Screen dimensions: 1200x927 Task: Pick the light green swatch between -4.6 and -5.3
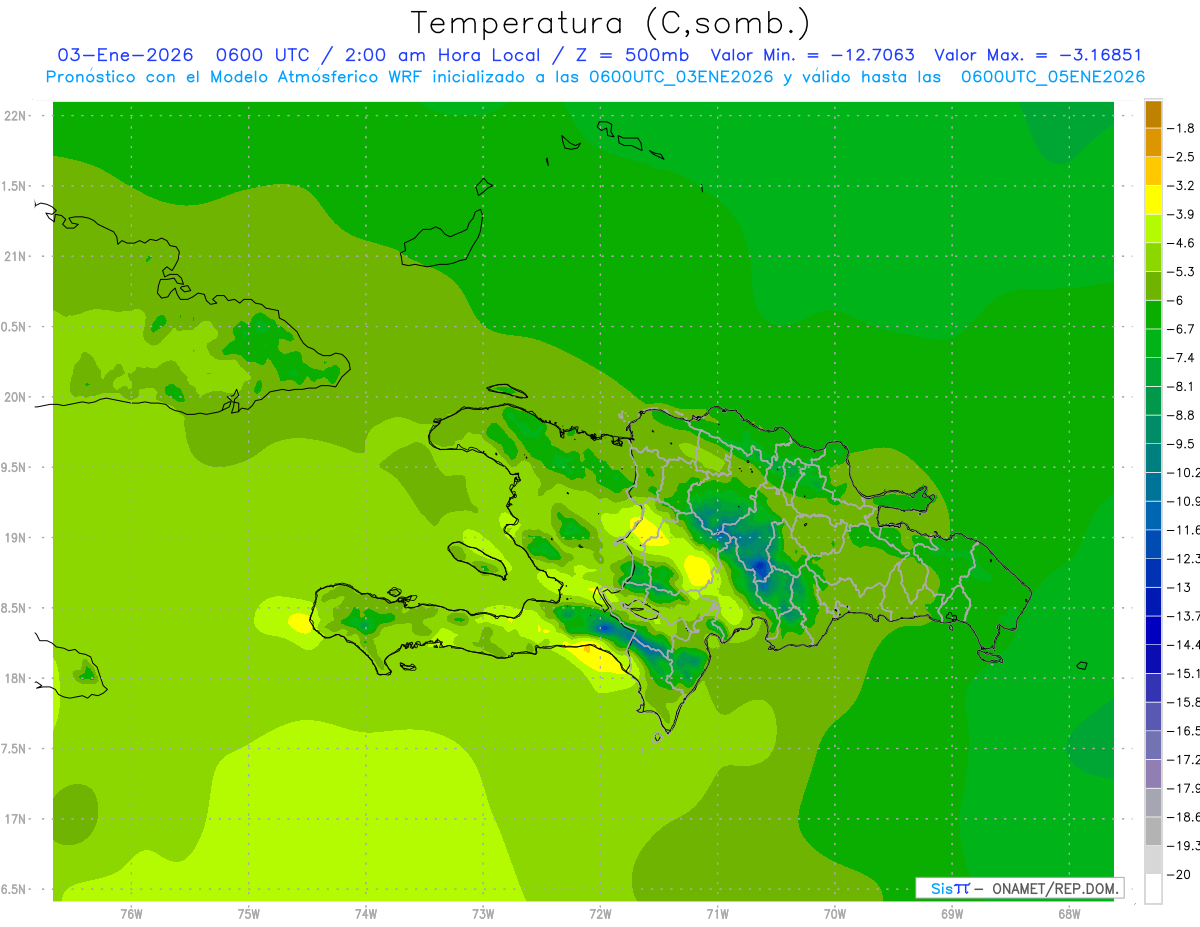click(1153, 257)
